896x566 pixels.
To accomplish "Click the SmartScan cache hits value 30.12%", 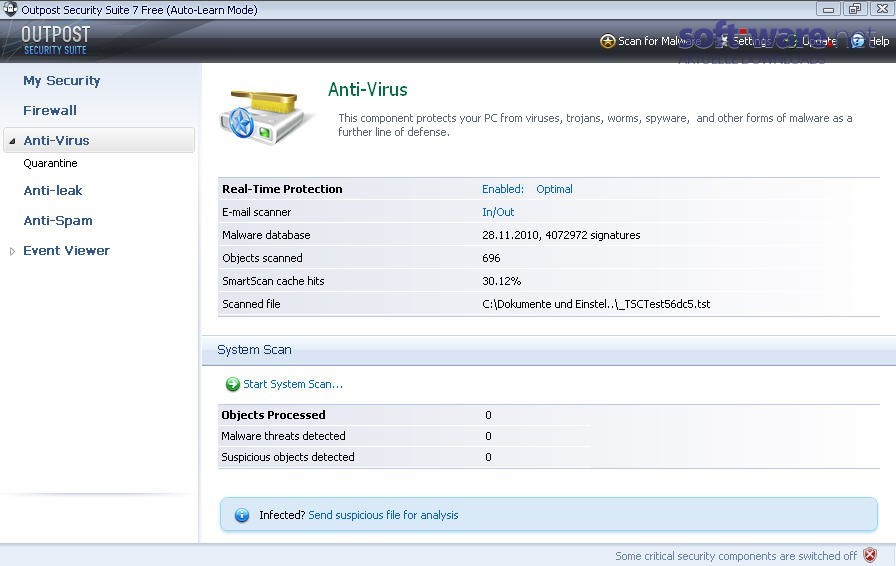I will [x=502, y=281].
